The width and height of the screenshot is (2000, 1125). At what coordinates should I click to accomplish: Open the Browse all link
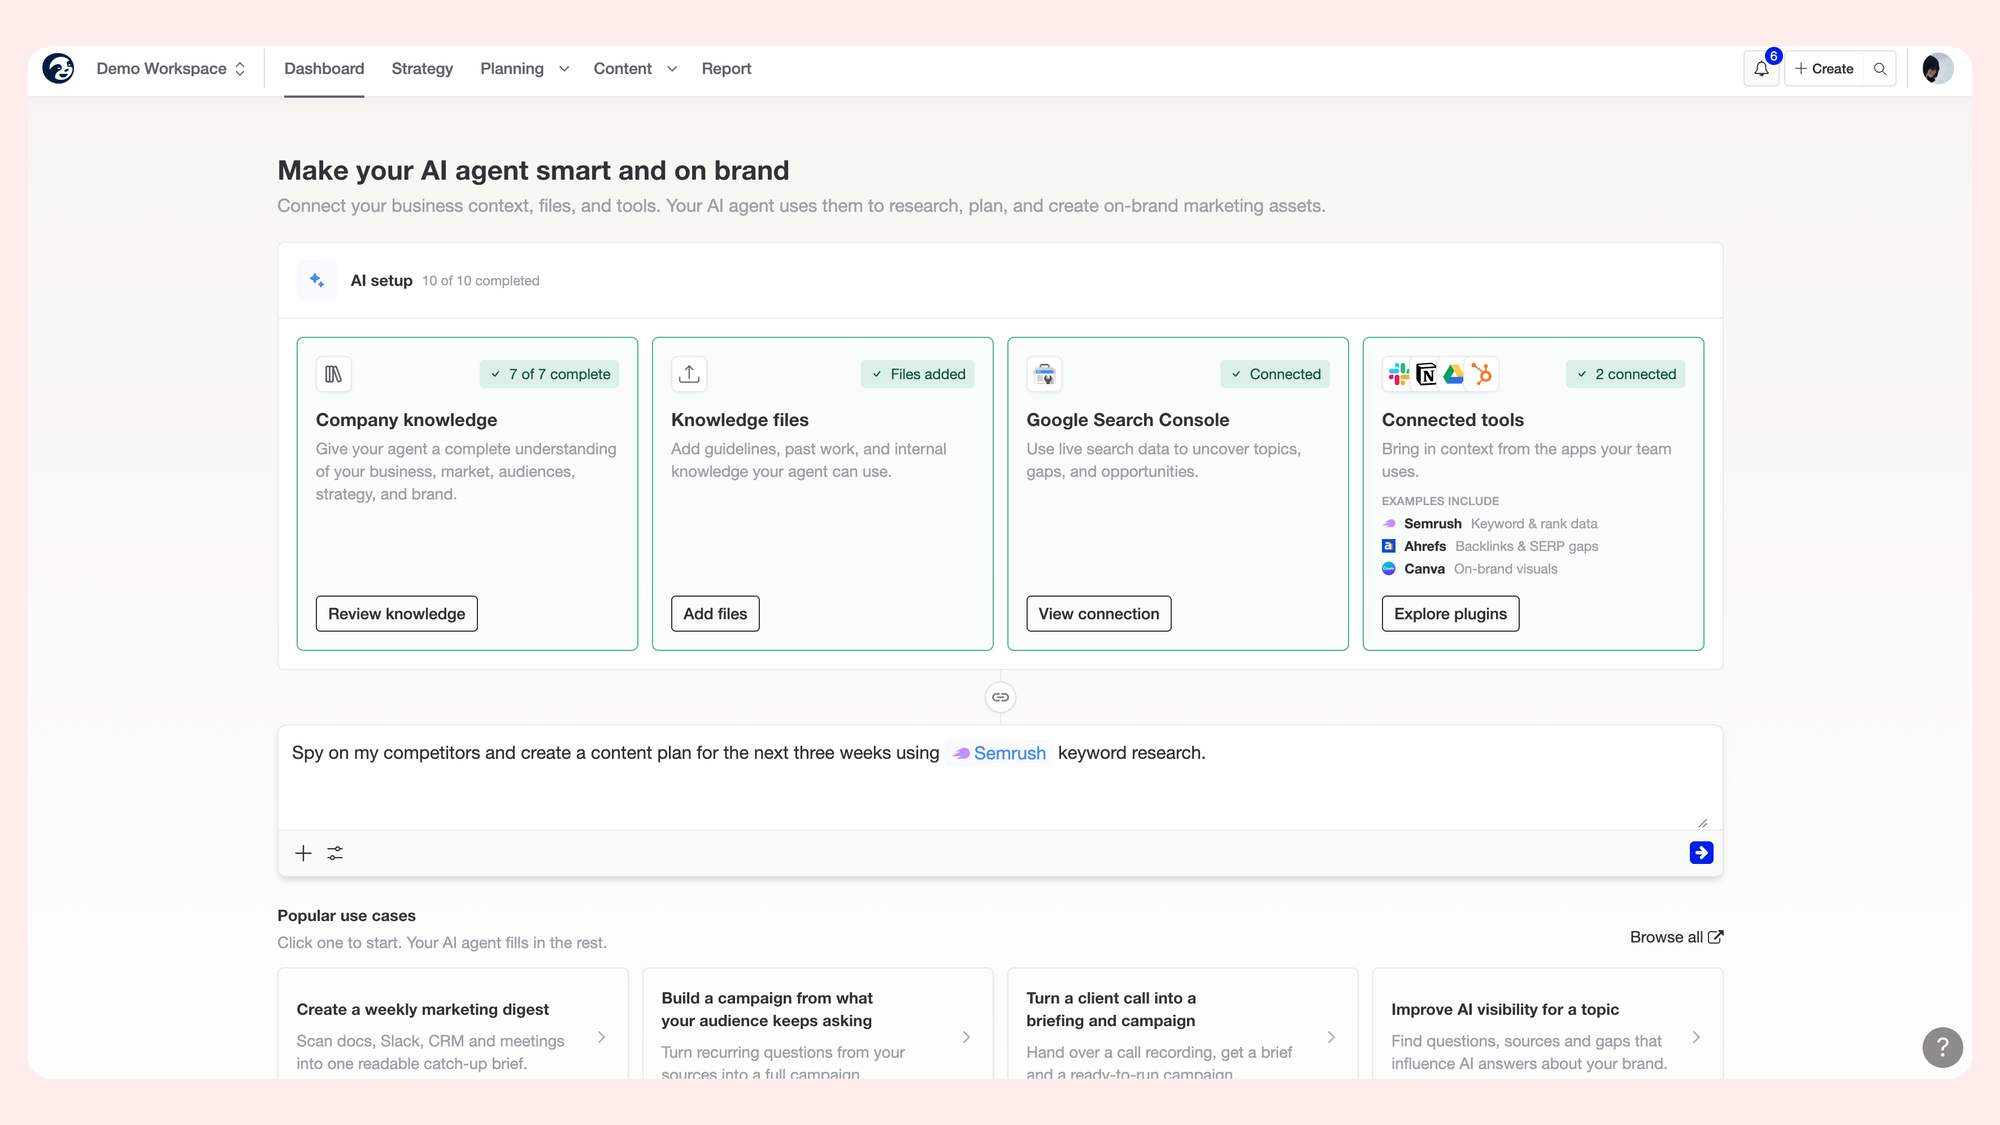point(1676,937)
